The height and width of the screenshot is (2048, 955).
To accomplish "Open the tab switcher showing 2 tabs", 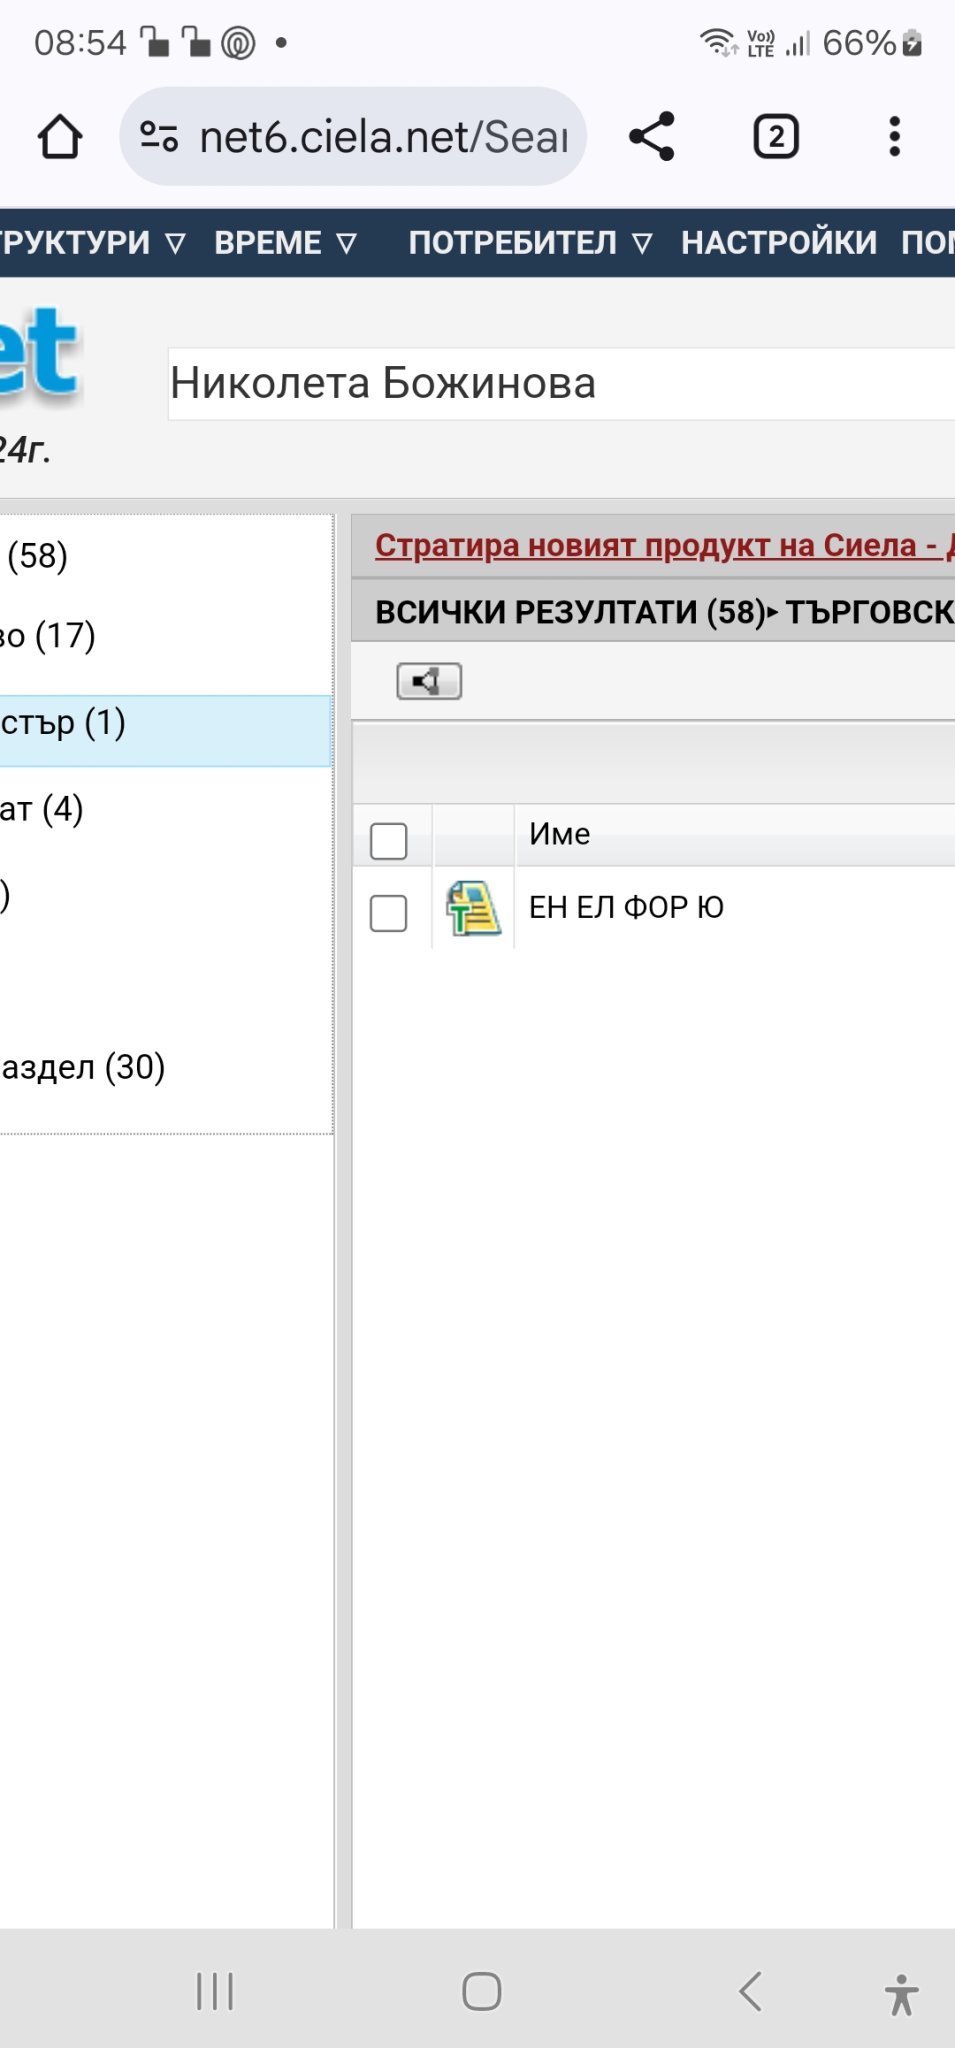I will (776, 137).
